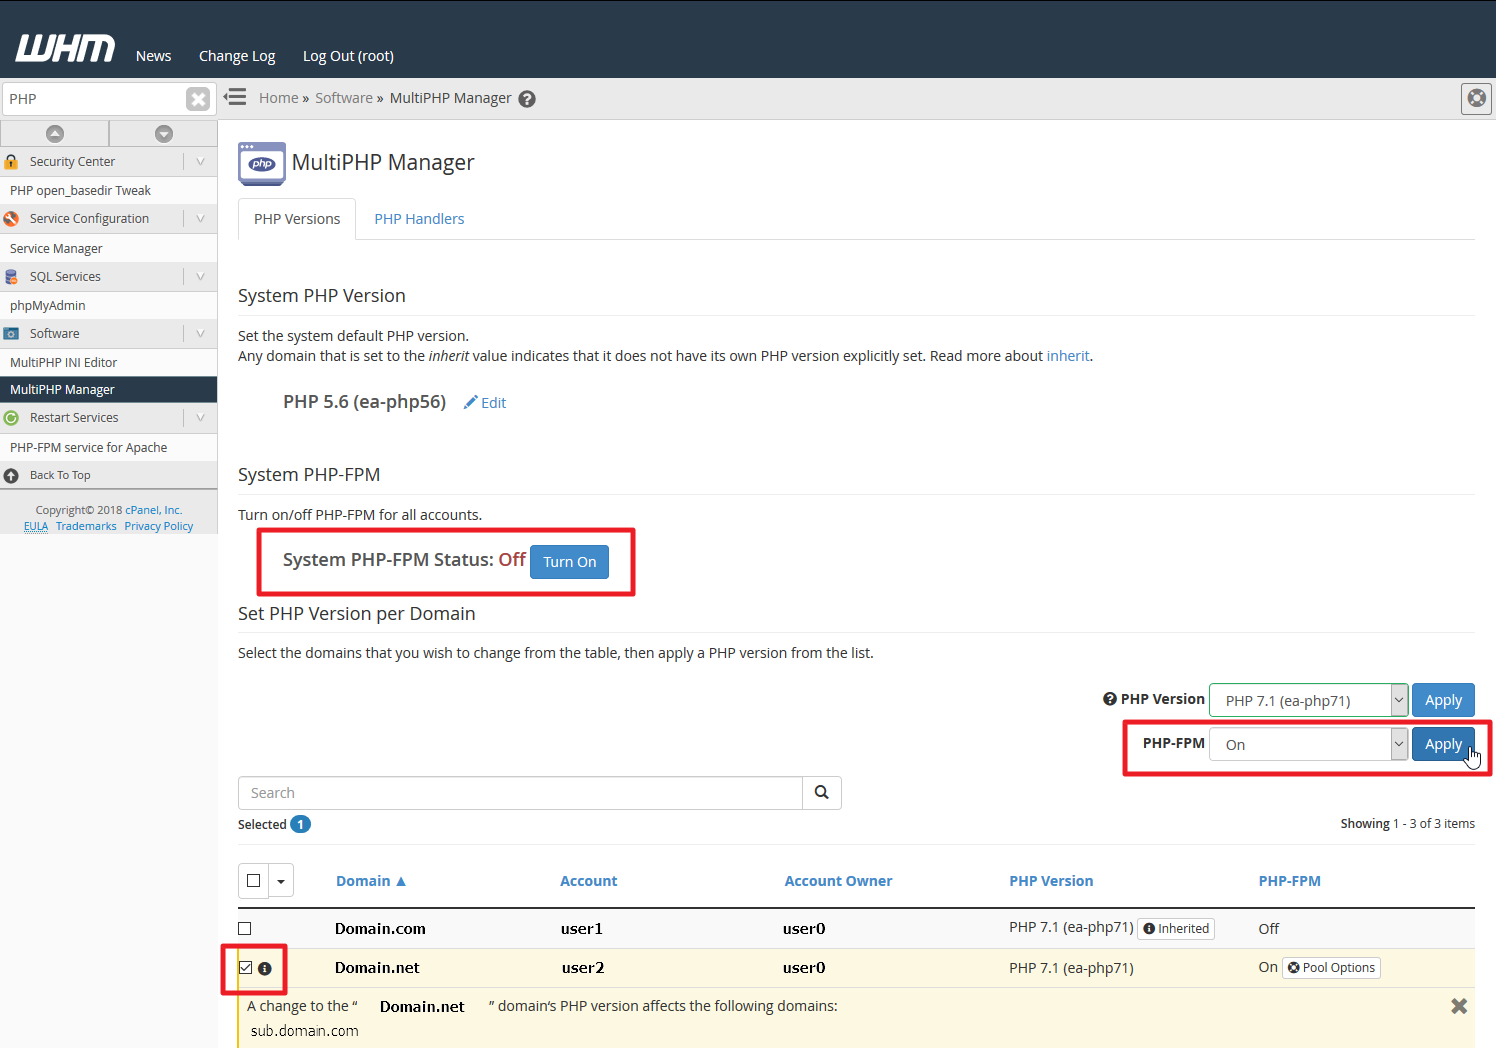Click the Back To Top arrow icon
This screenshot has width=1496, height=1048.
12,475
